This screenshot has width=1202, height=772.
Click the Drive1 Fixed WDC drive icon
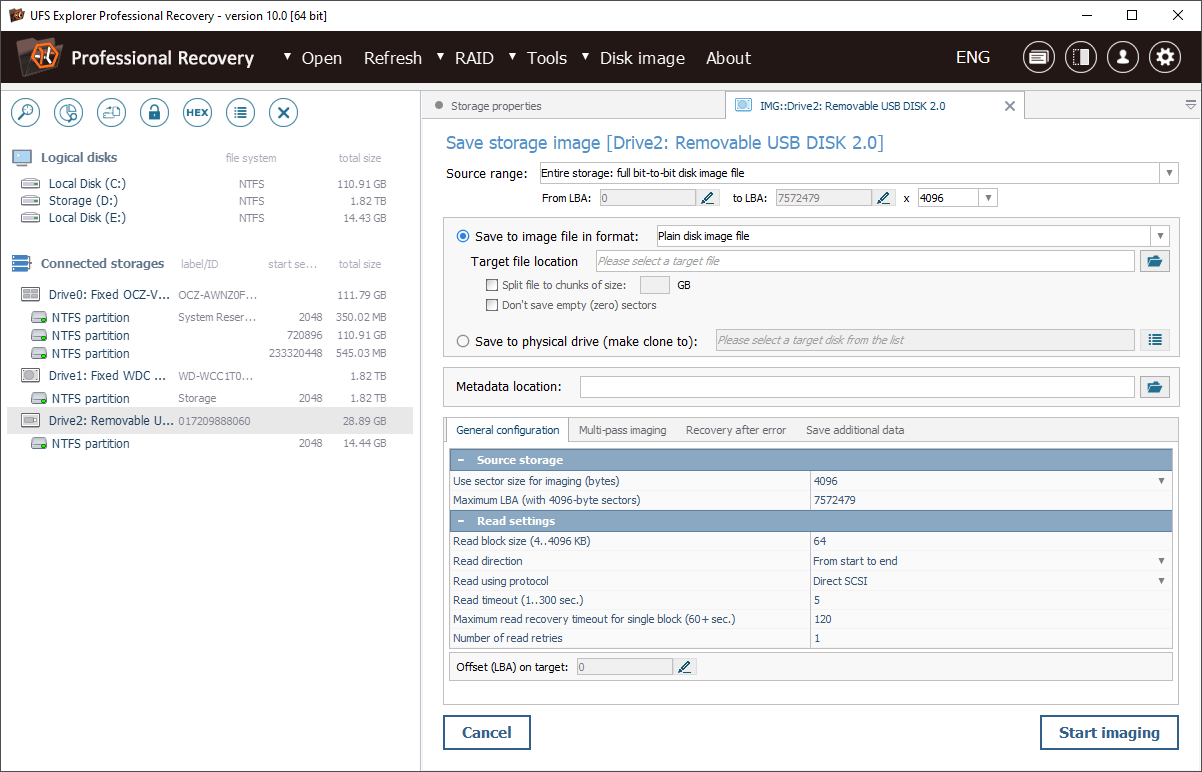[x=30, y=376]
